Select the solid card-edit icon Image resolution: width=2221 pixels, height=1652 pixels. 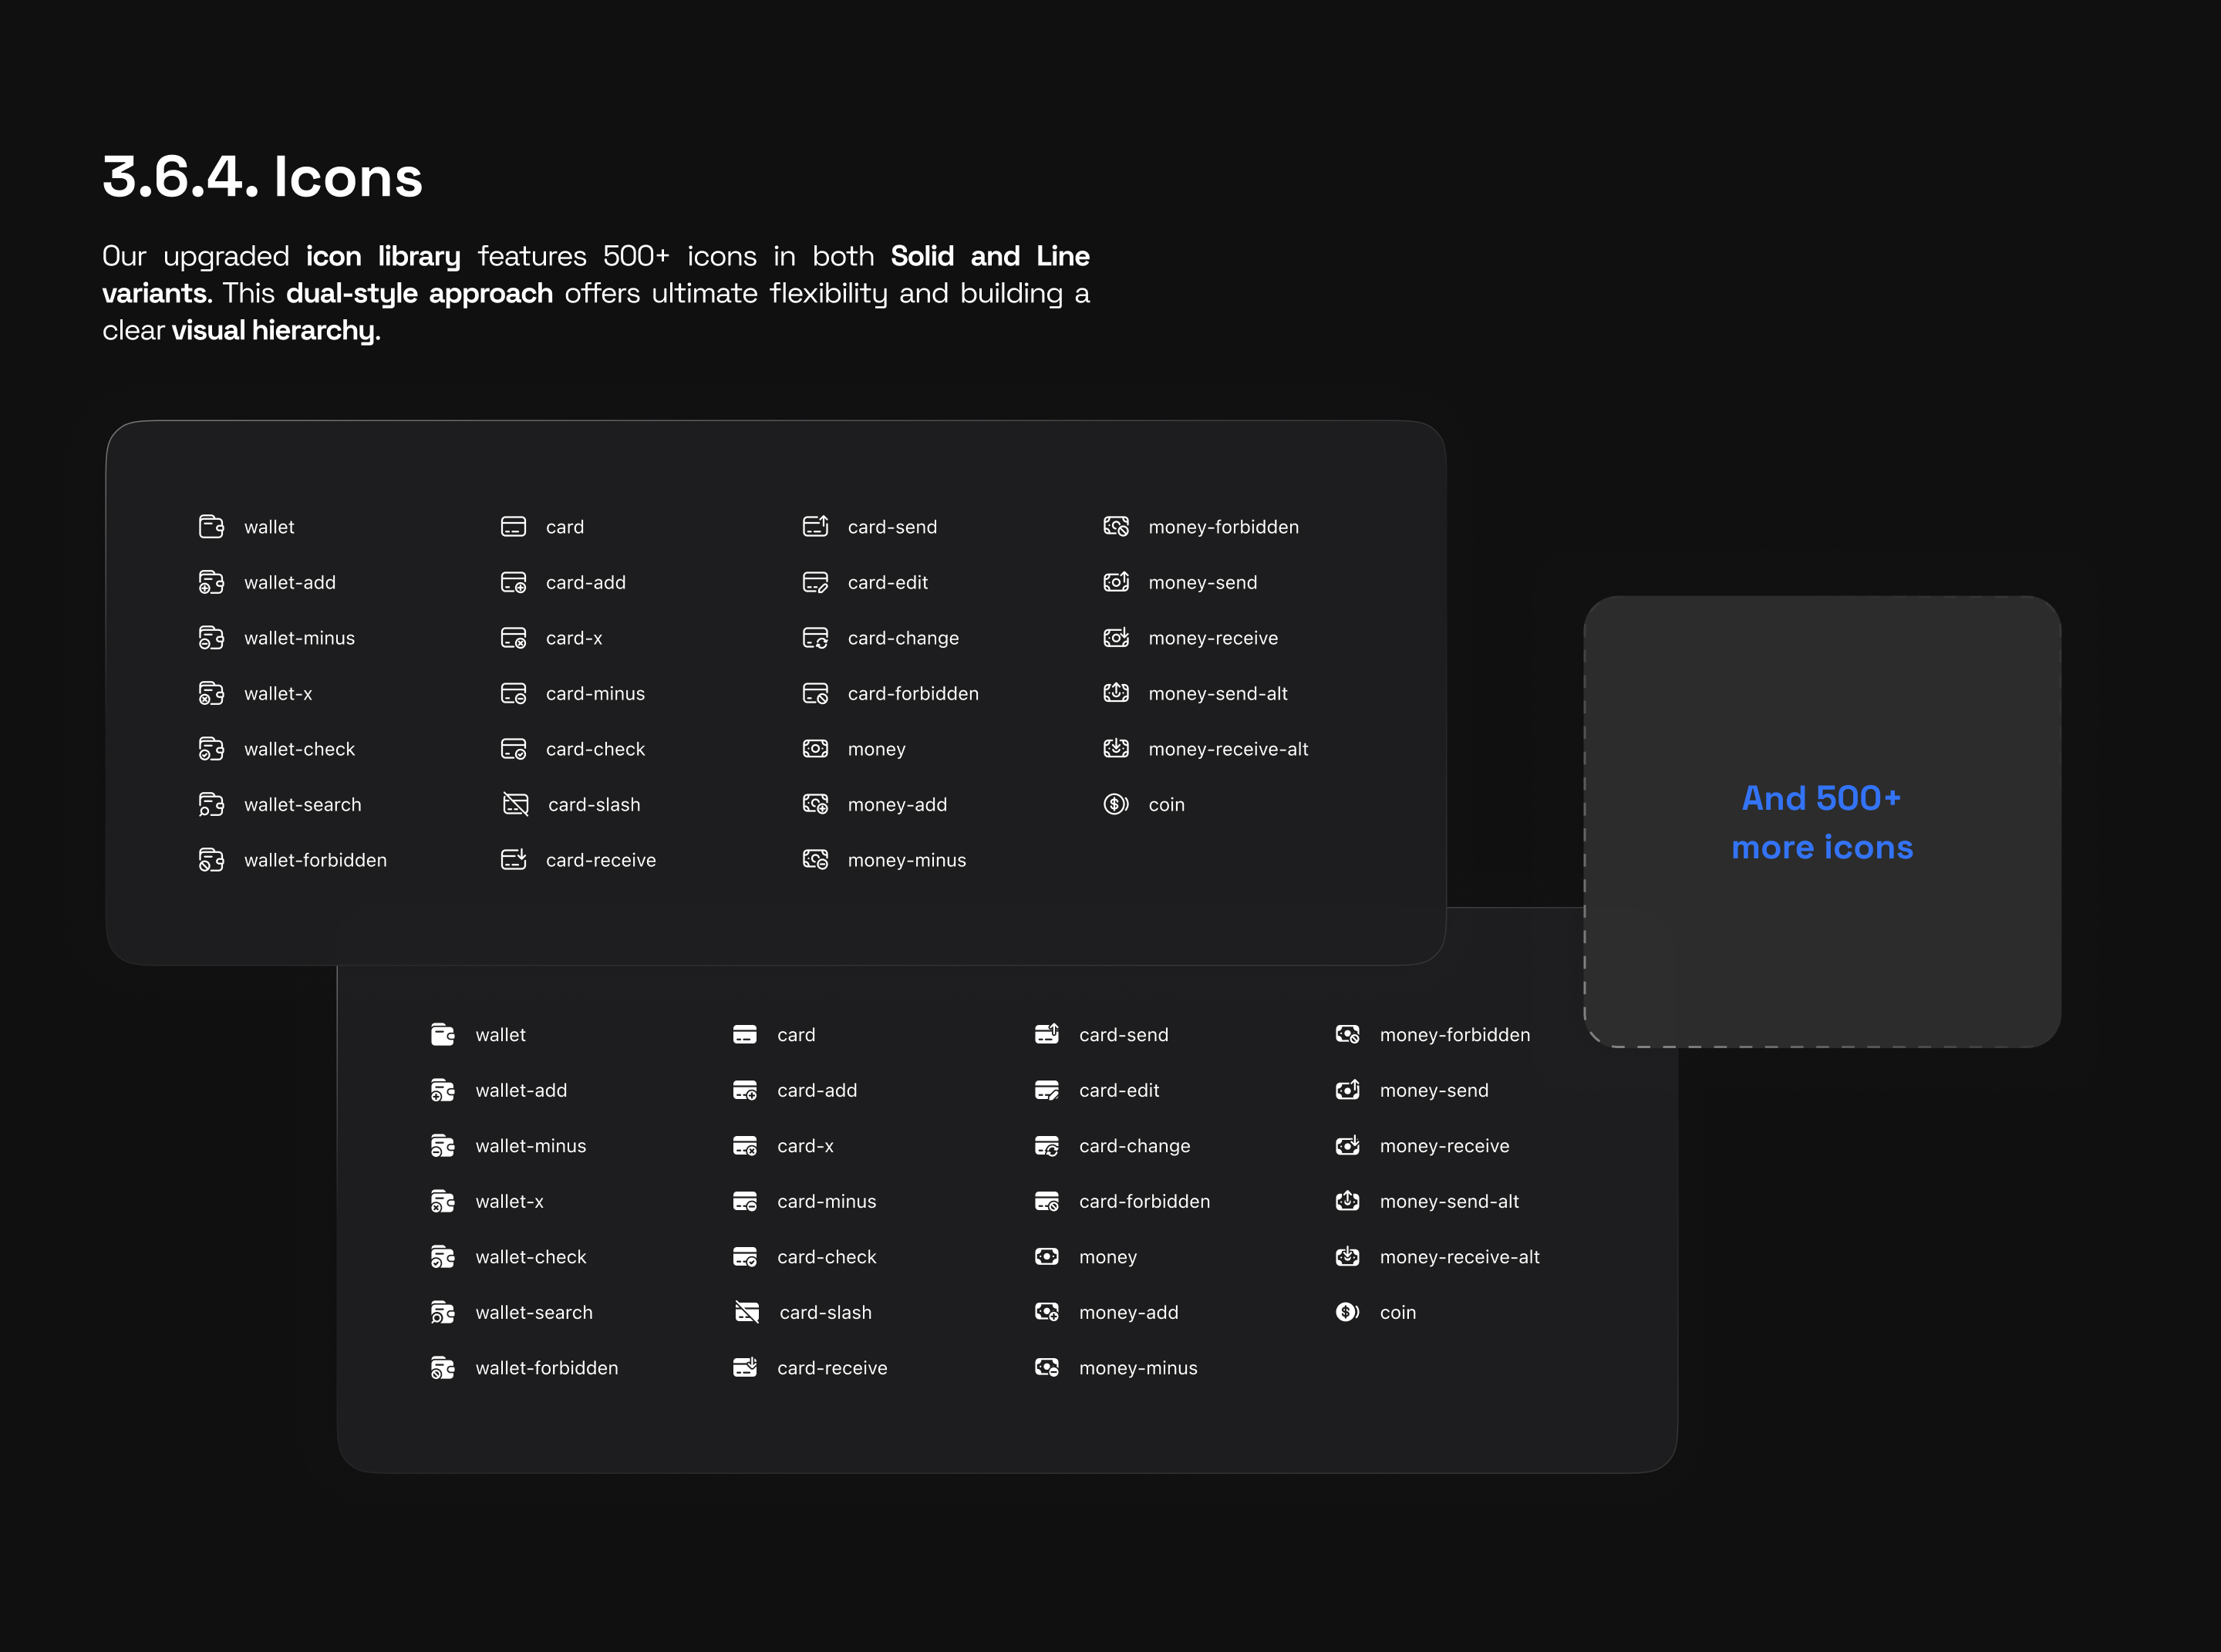tap(1046, 1090)
